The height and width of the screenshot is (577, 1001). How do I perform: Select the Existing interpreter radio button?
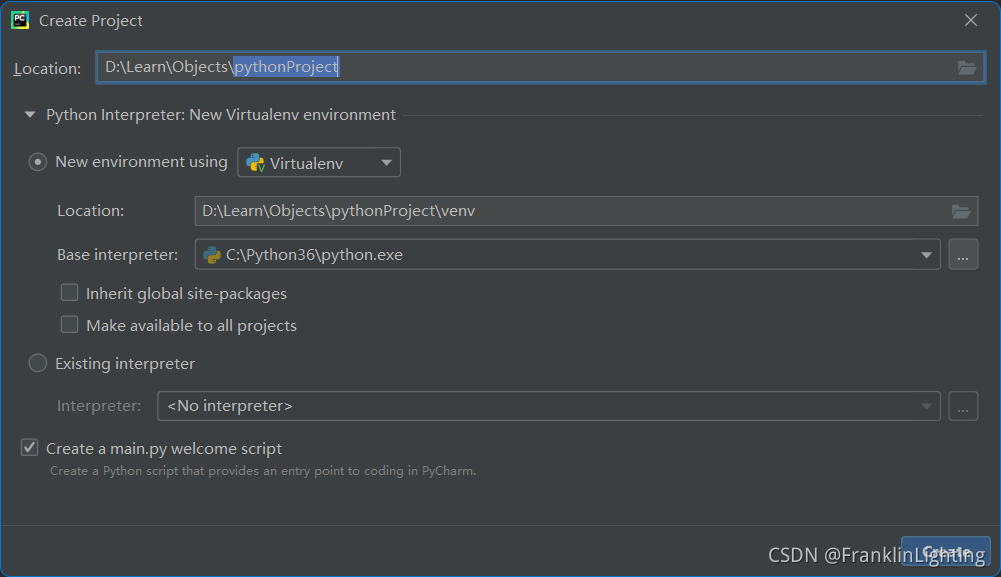click(x=38, y=363)
